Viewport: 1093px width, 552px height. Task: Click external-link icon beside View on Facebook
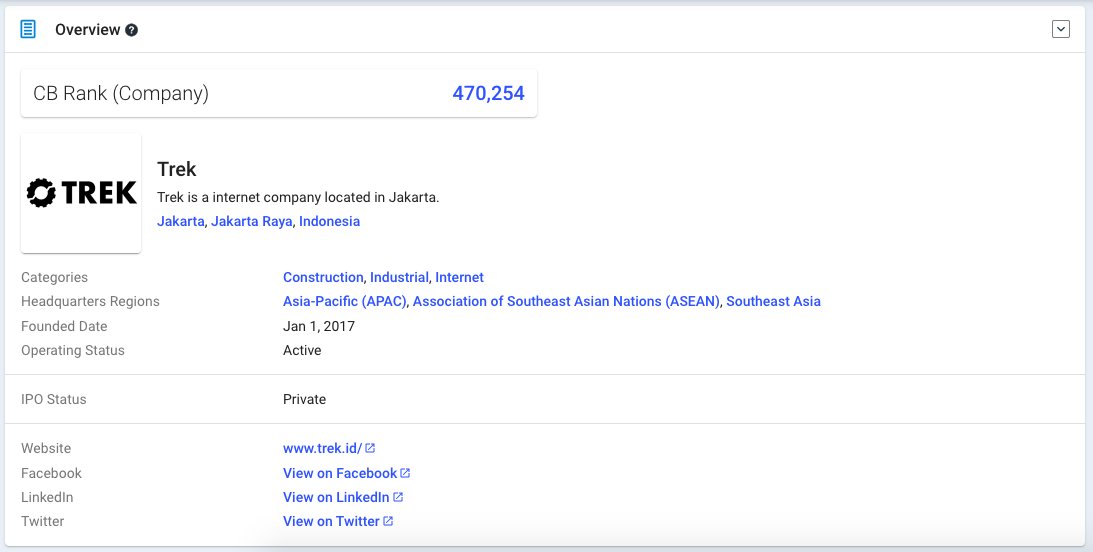click(405, 473)
